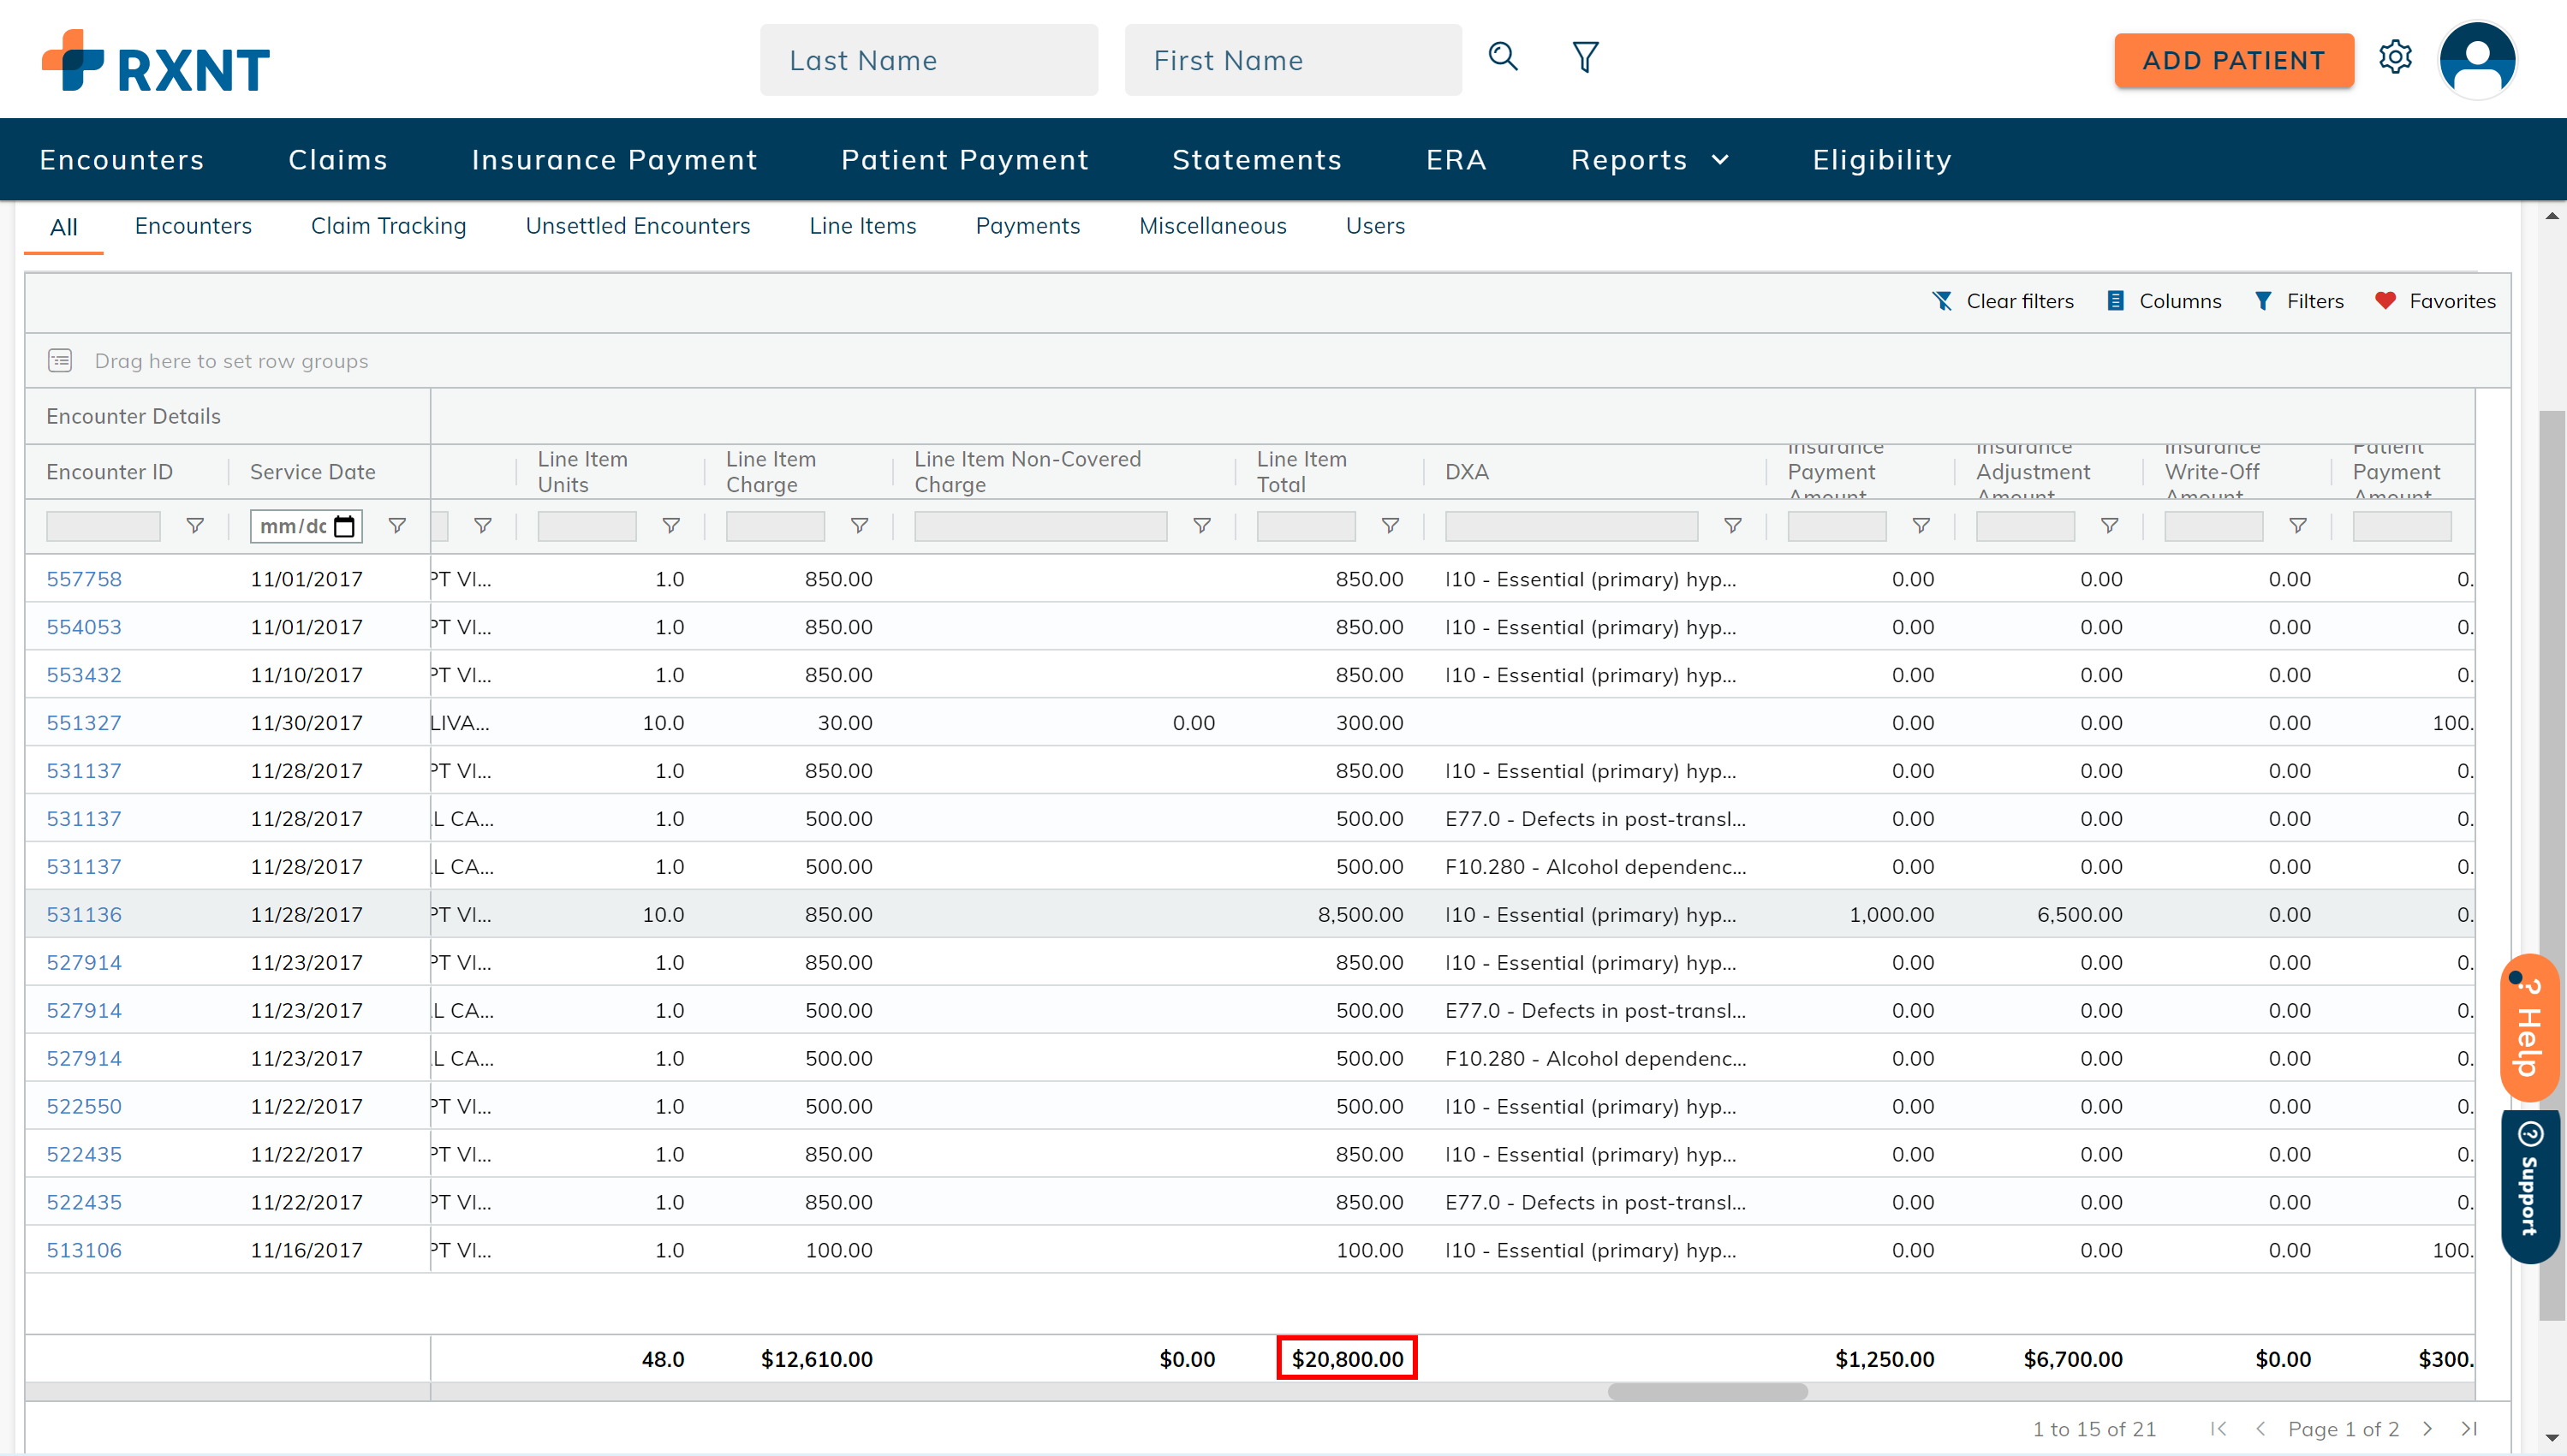Click the row groups panel icon

coord(60,360)
